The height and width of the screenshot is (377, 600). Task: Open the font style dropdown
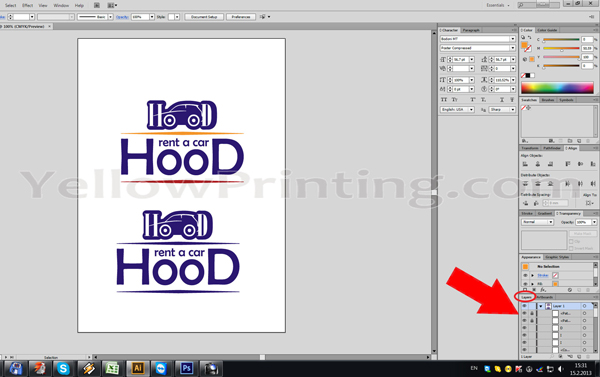513,48
